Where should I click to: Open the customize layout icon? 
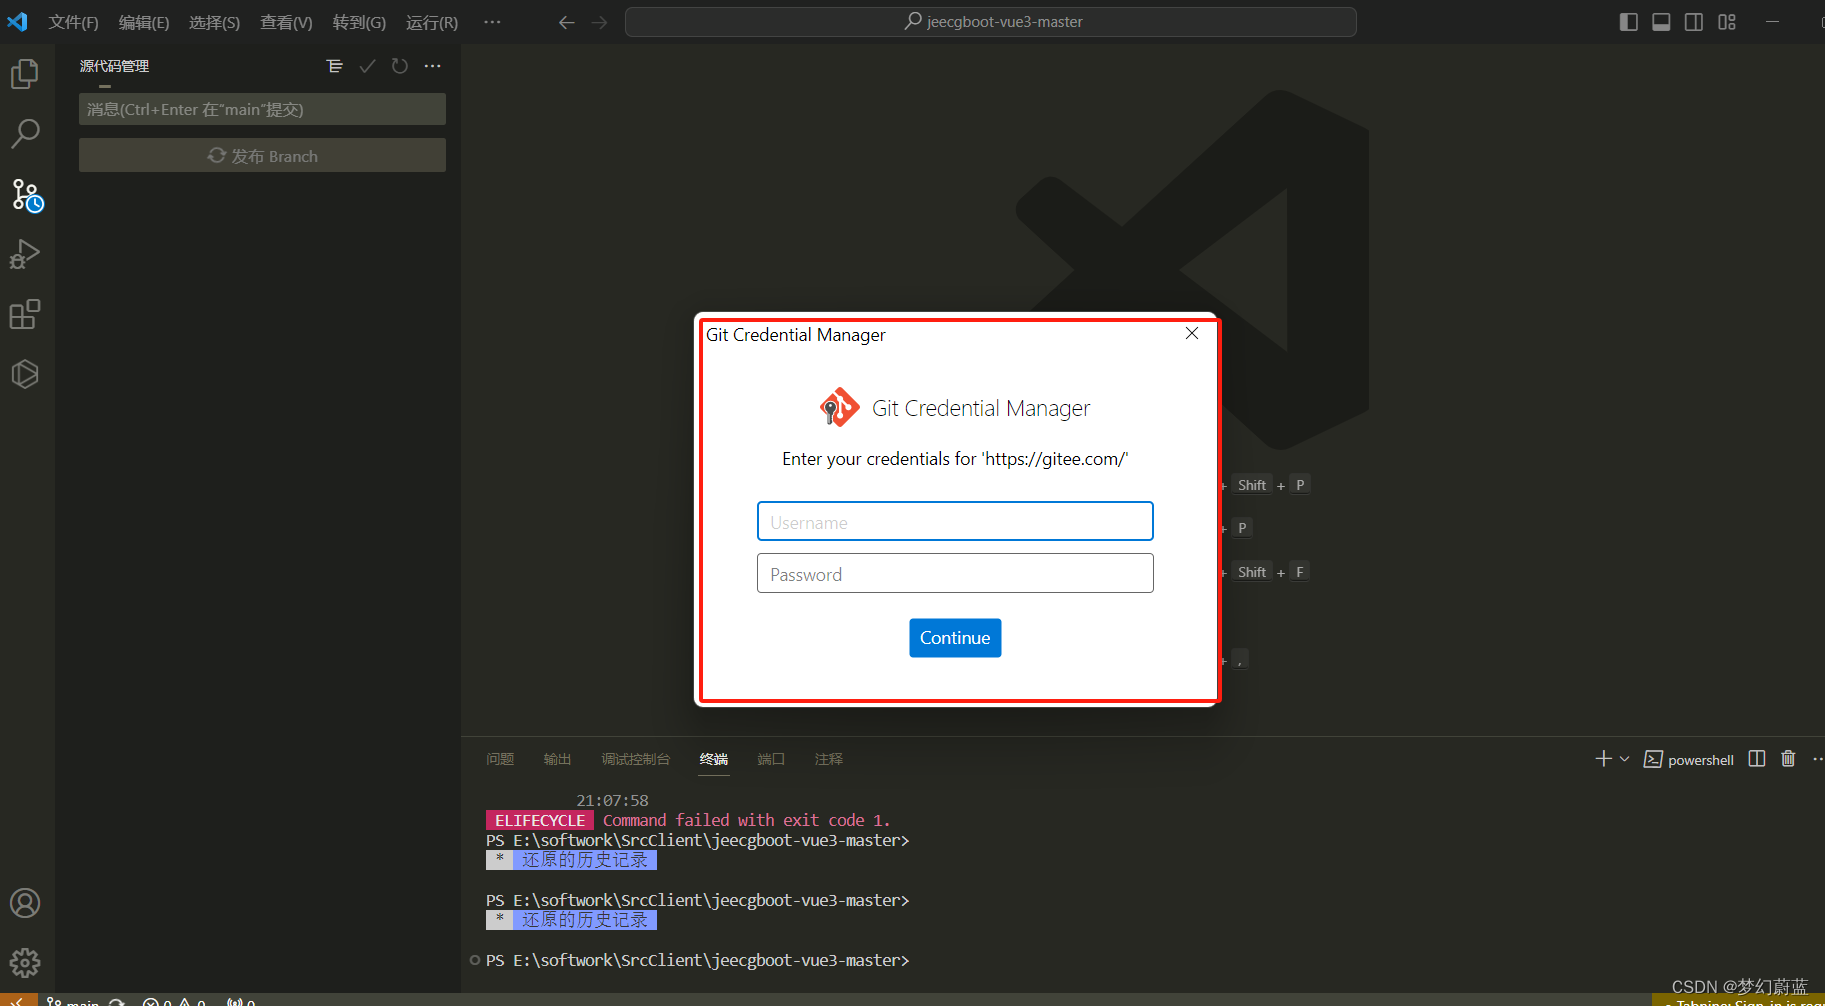(1727, 22)
